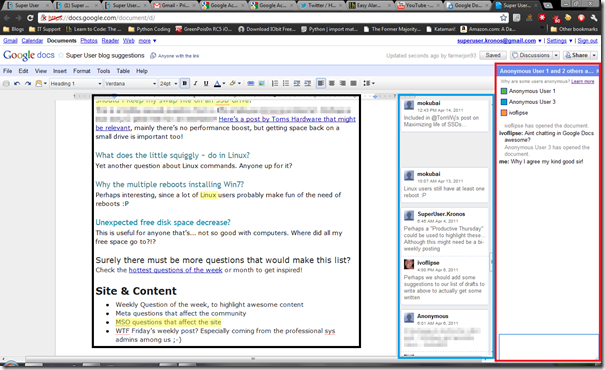
Task: Apply a bulleted list
Action: pyautogui.click(x=286, y=83)
